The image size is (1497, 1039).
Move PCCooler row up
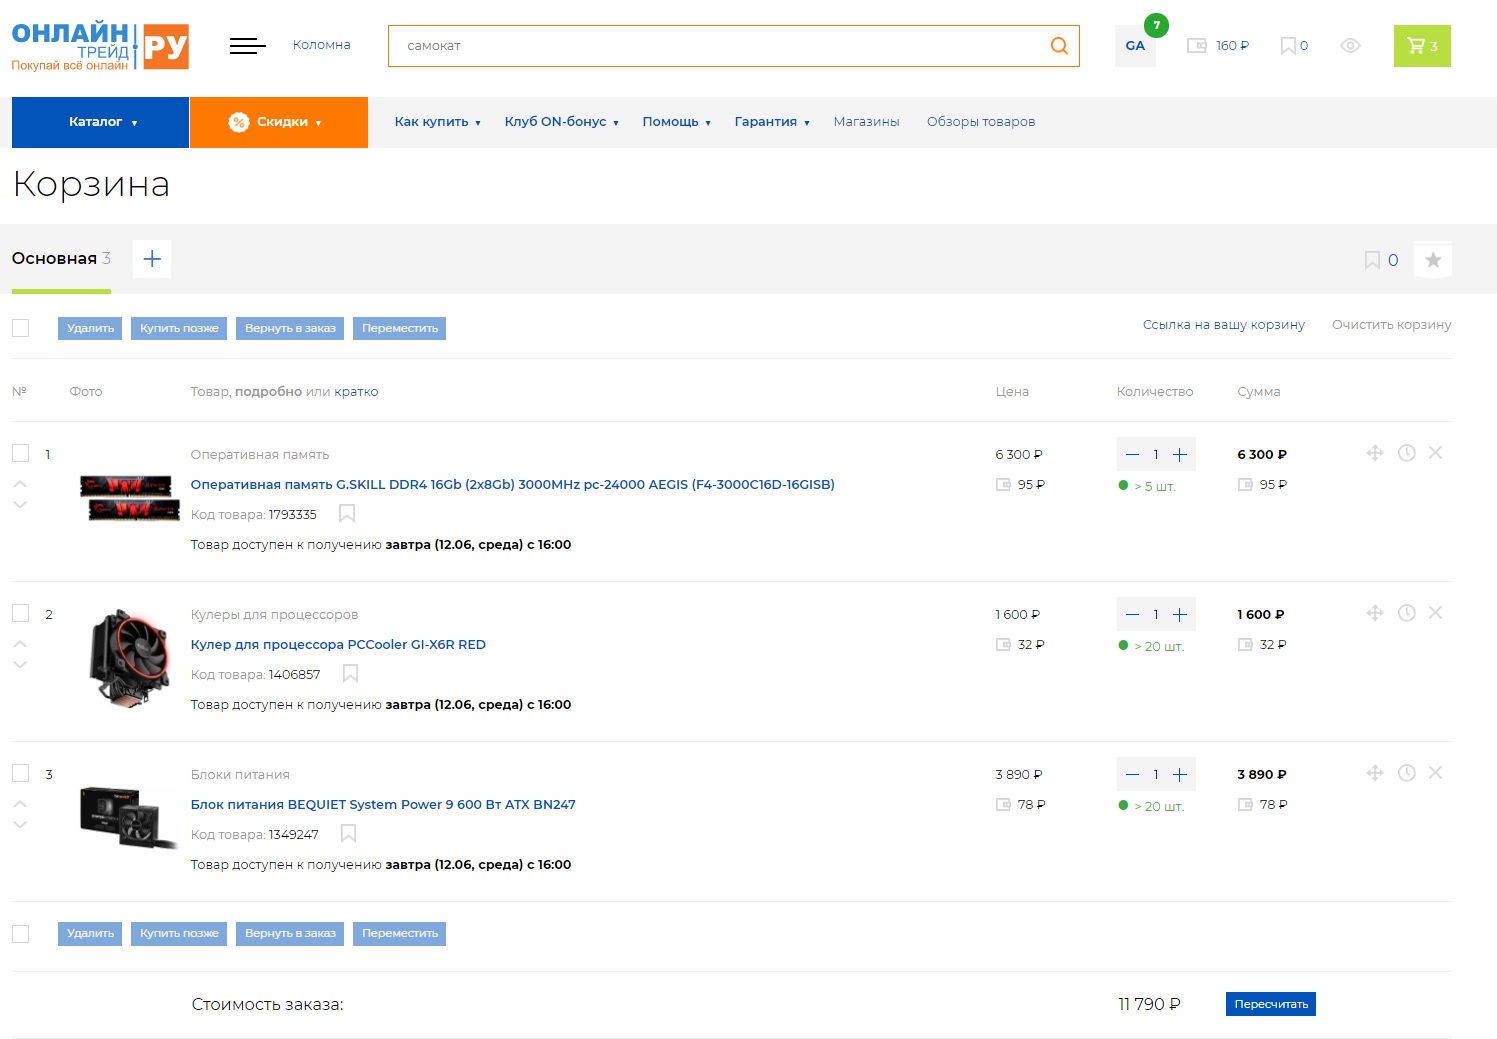[x=20, y=643]
